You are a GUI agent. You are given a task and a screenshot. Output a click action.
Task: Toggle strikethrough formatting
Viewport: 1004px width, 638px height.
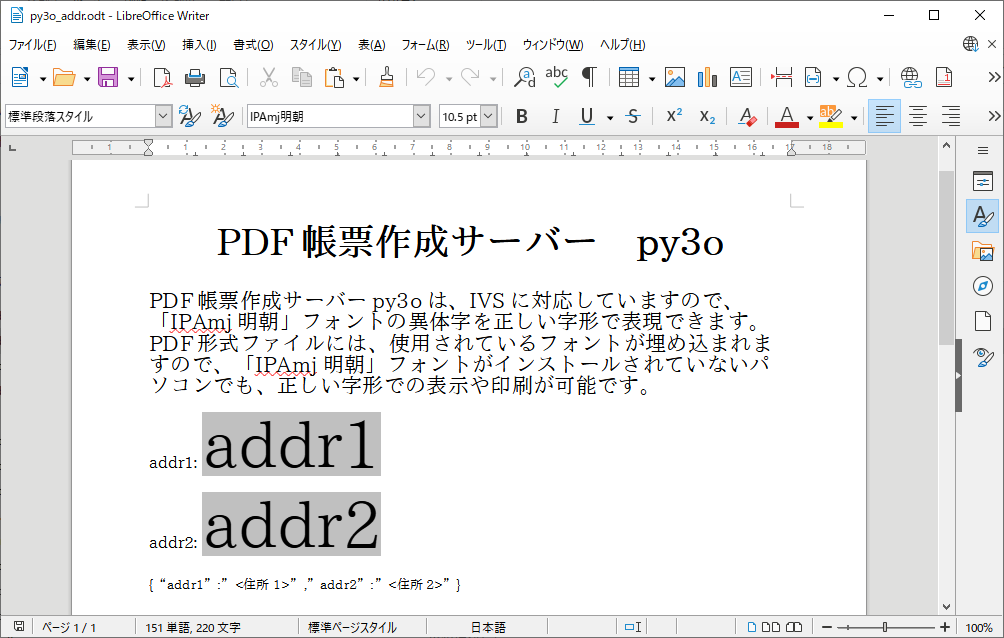633,116
